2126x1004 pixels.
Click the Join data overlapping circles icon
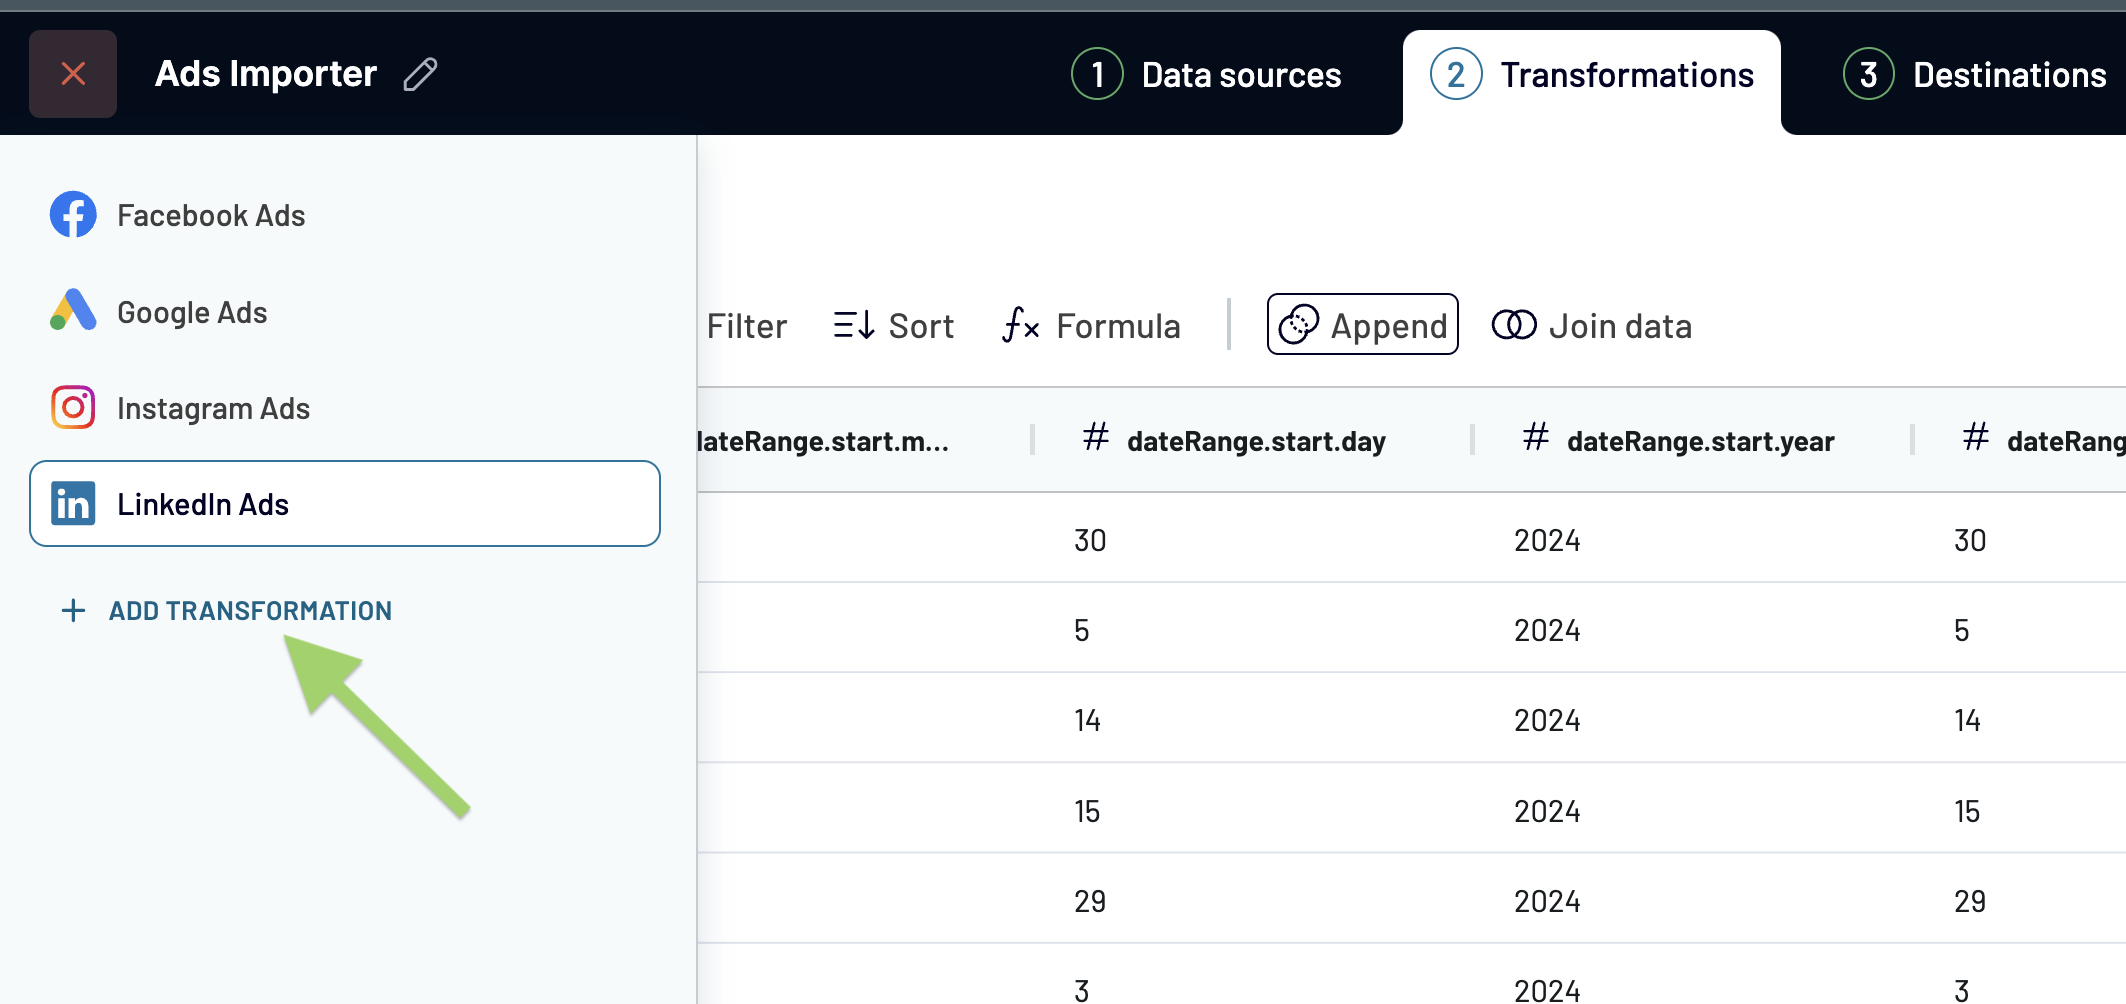point(1513,325)
